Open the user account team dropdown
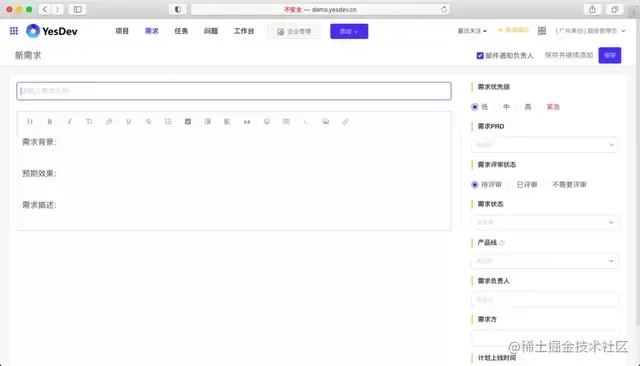 [591, 31]
